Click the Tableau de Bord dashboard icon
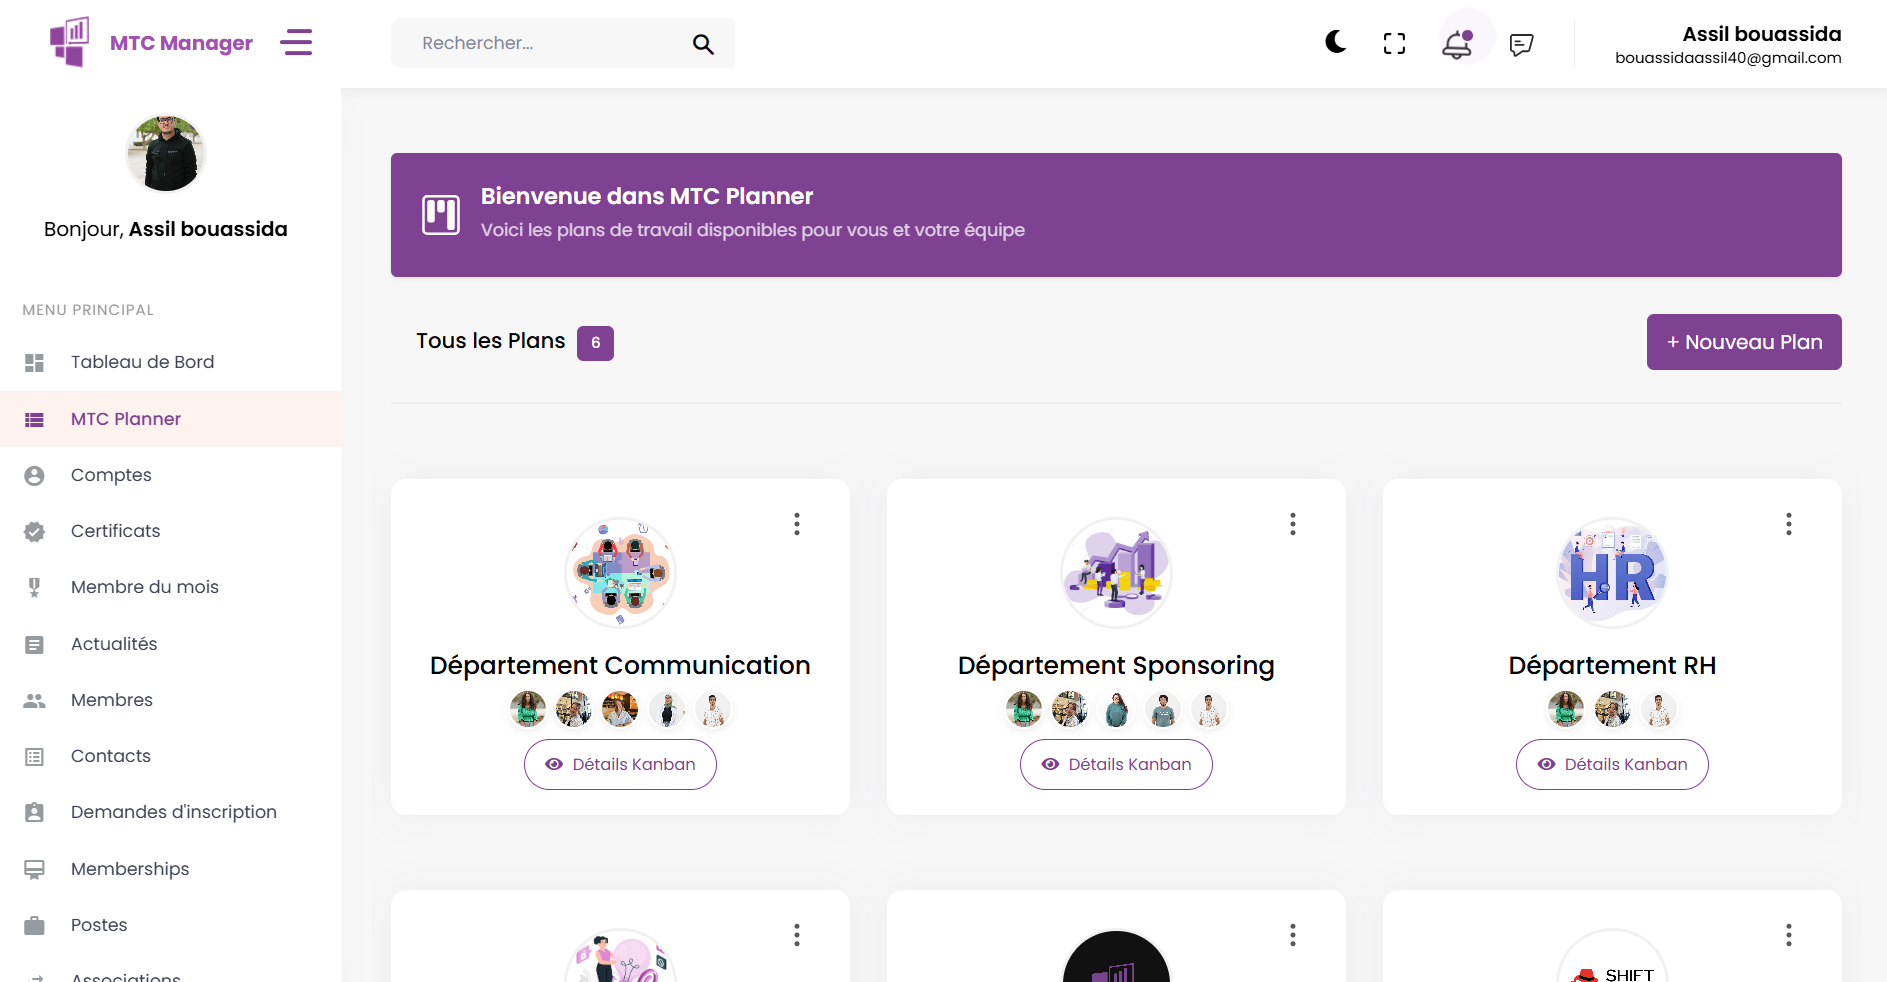This screenshot has height=982, width=1887. click(34, 362)
